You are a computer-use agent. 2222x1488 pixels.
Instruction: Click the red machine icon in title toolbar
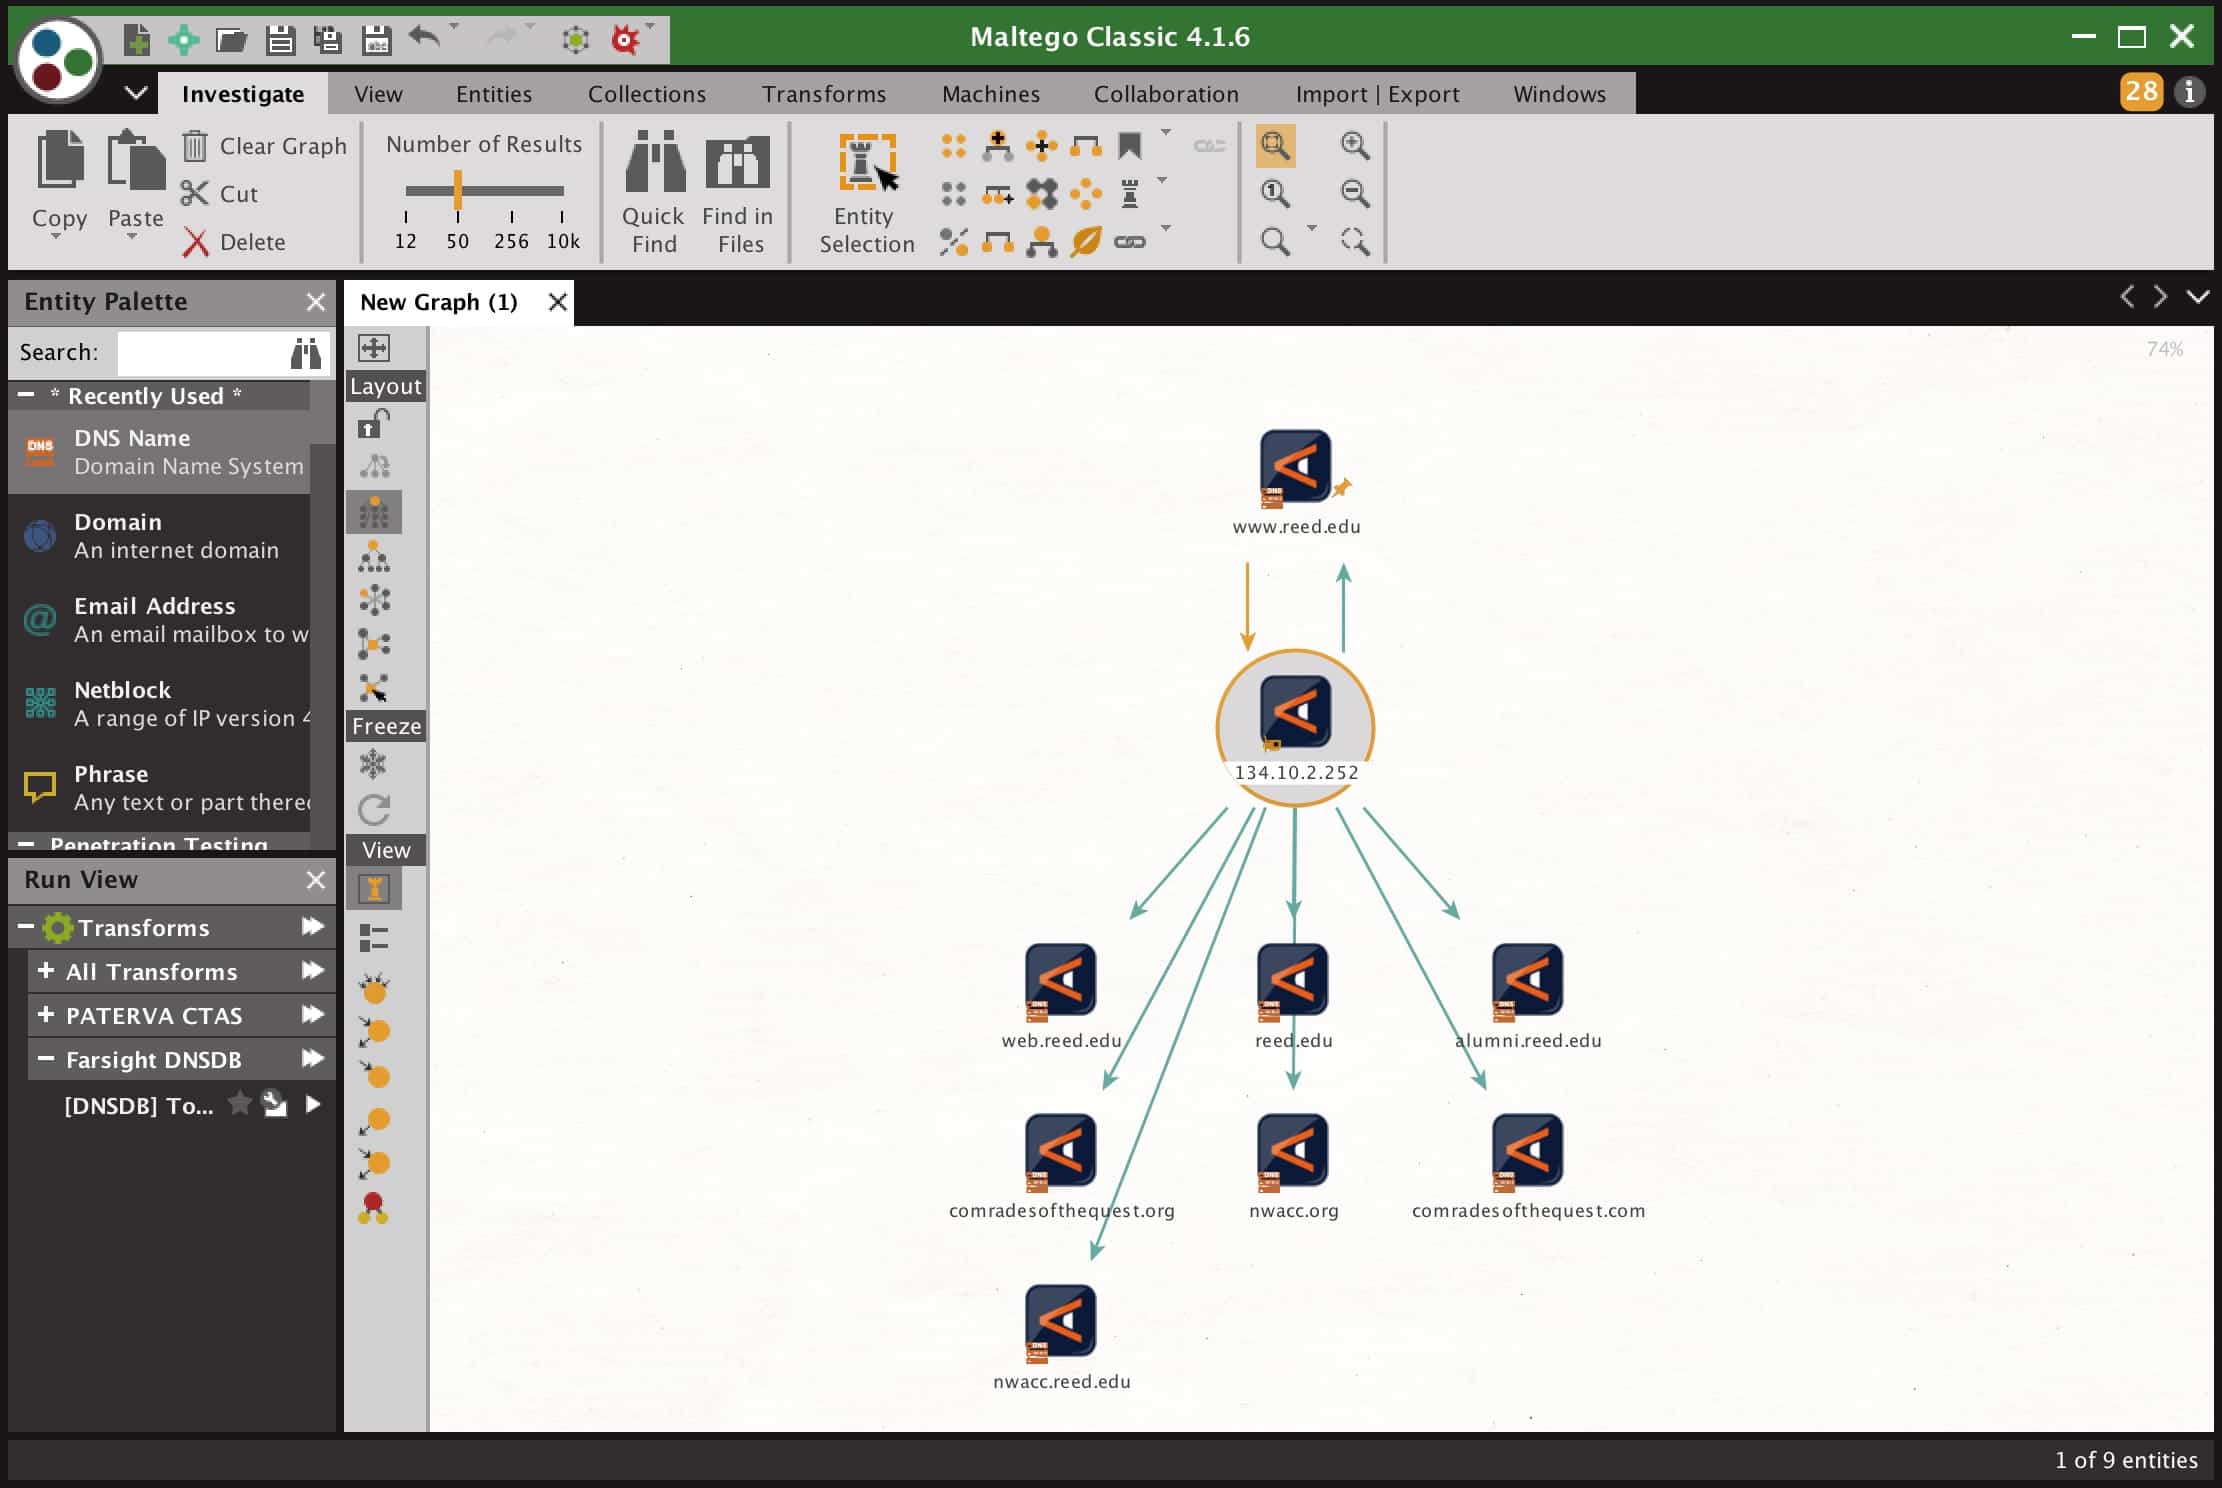(625, 40)
